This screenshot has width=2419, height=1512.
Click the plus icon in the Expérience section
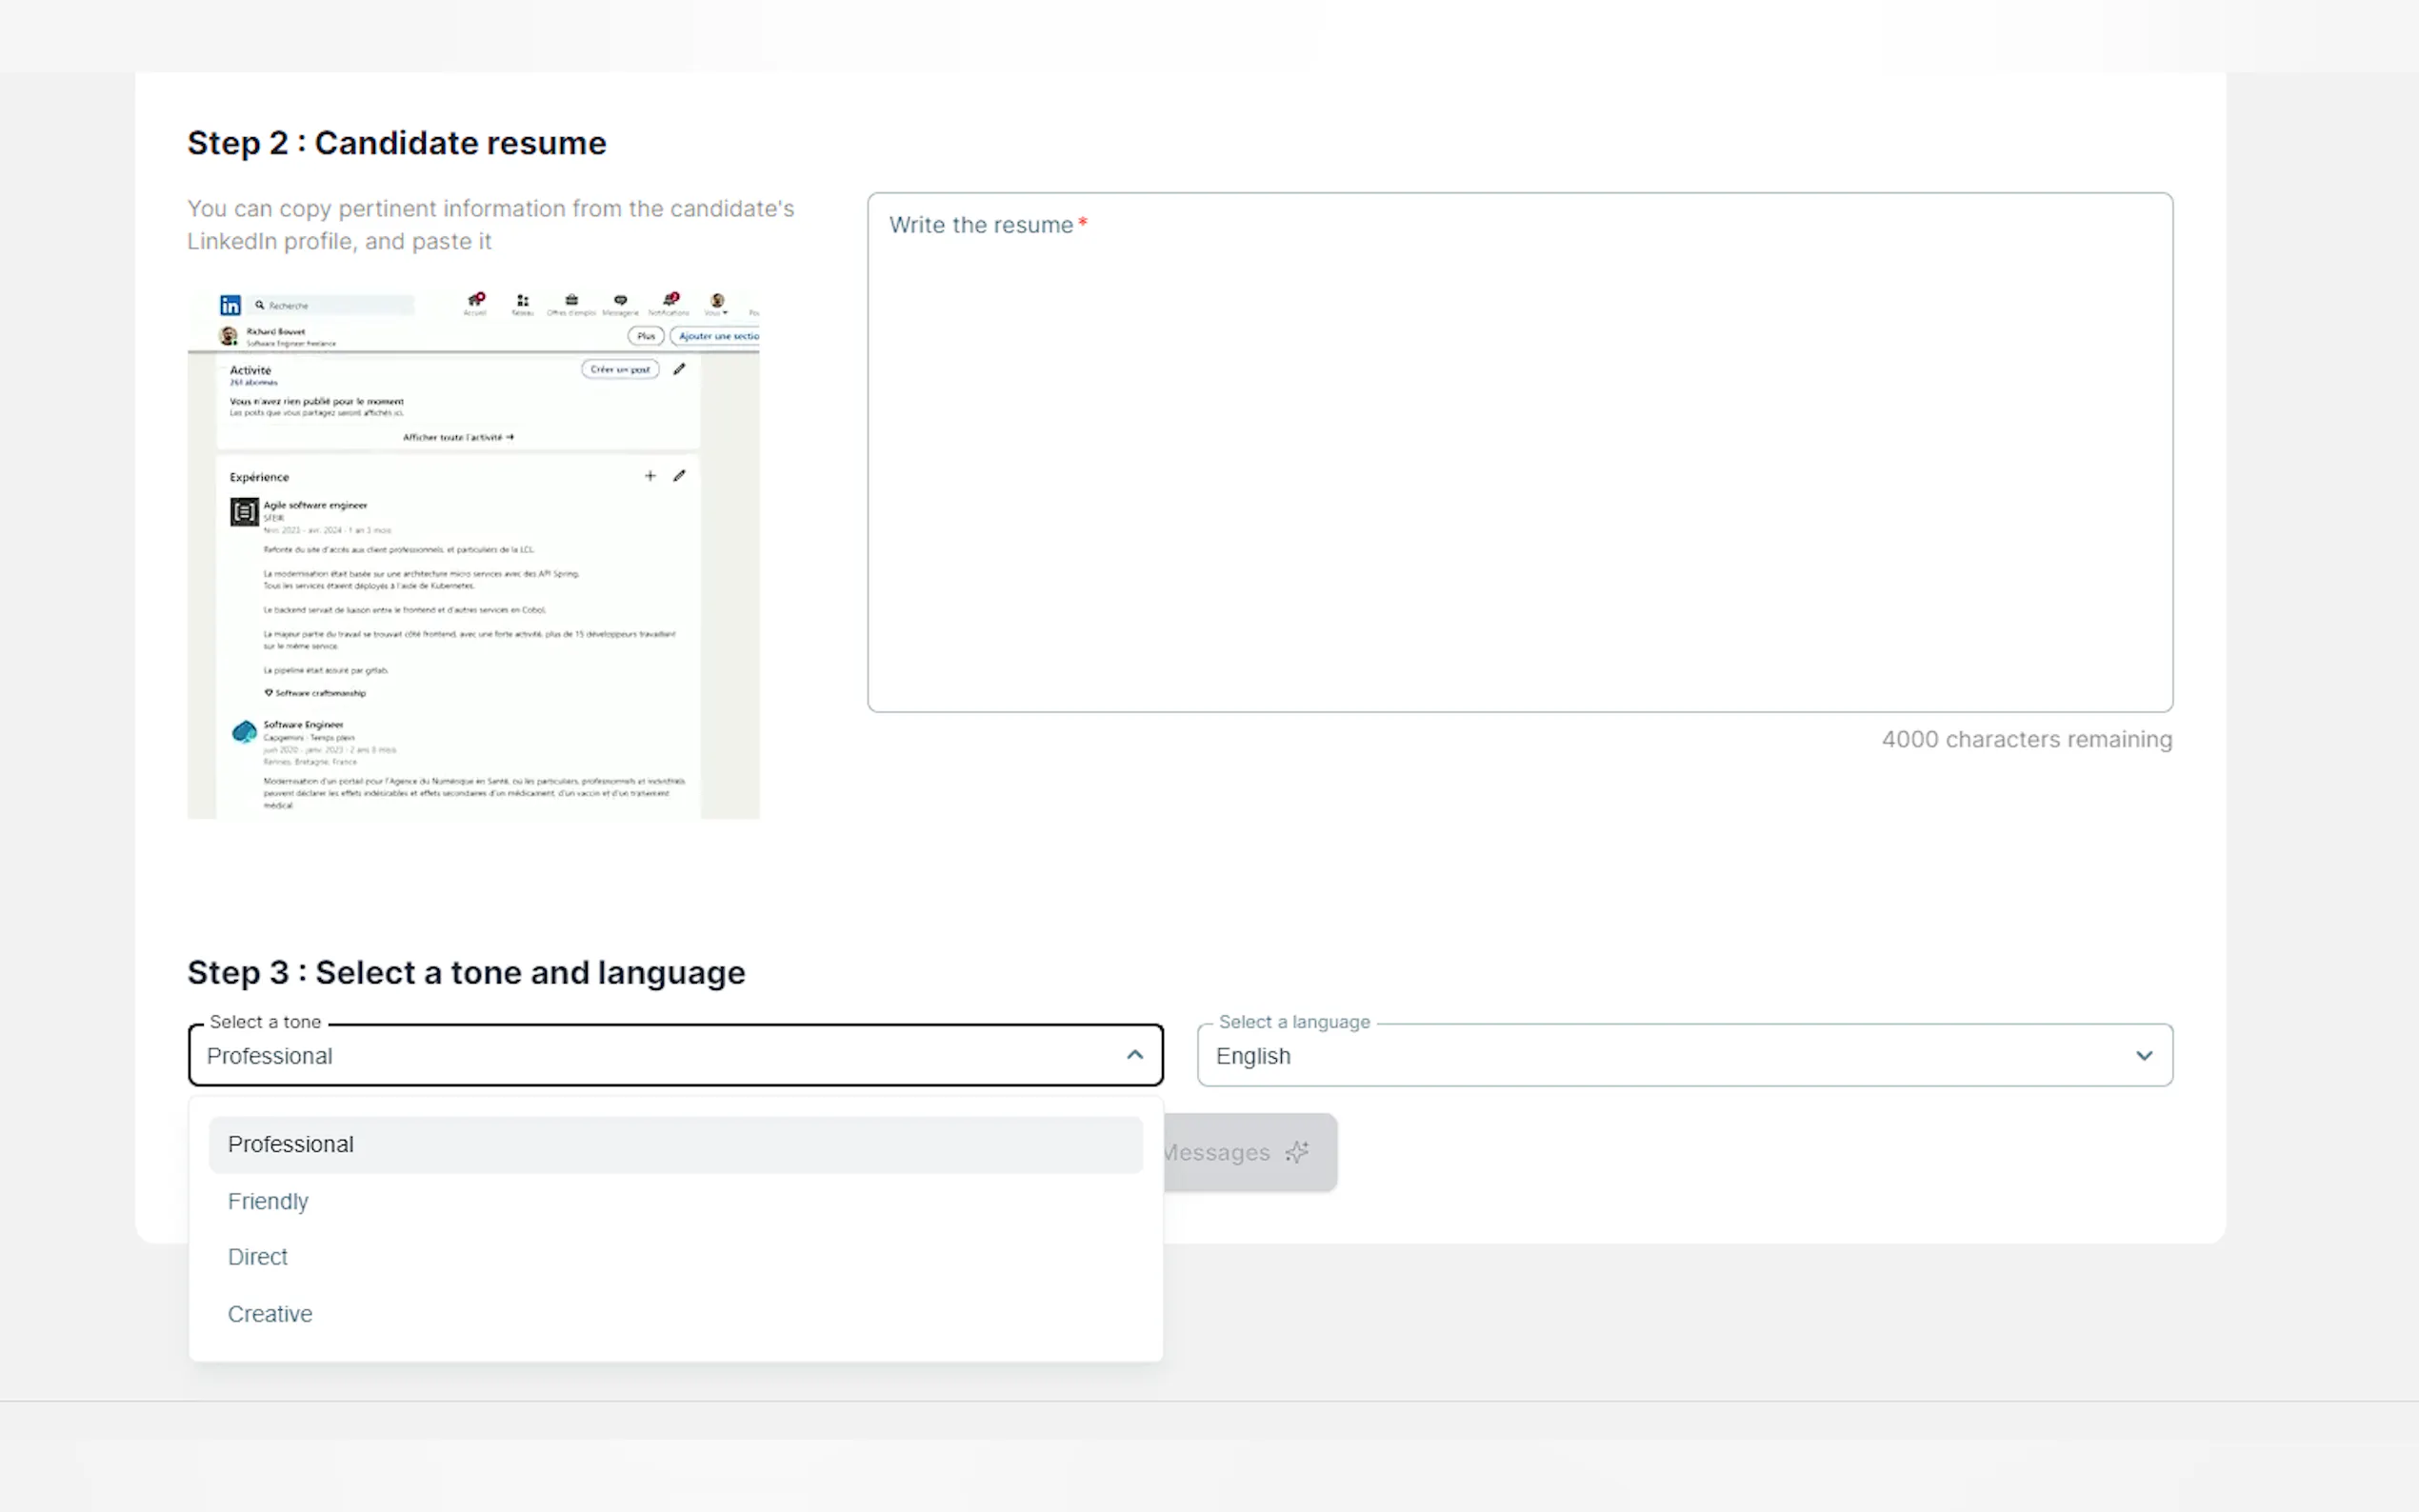[650, 476]
